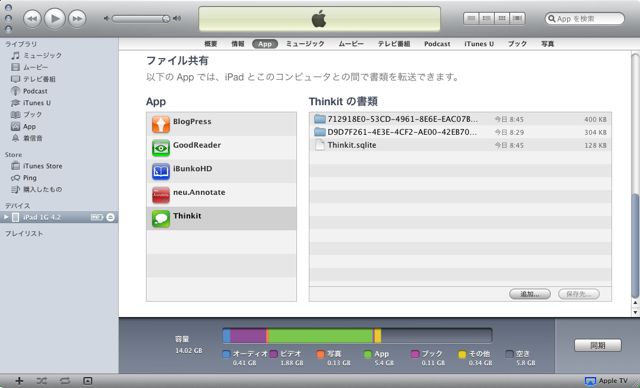Click the plus add playlist button
Image resolution: width=640 pixels, height=388 pixels.
click(19, 381)
